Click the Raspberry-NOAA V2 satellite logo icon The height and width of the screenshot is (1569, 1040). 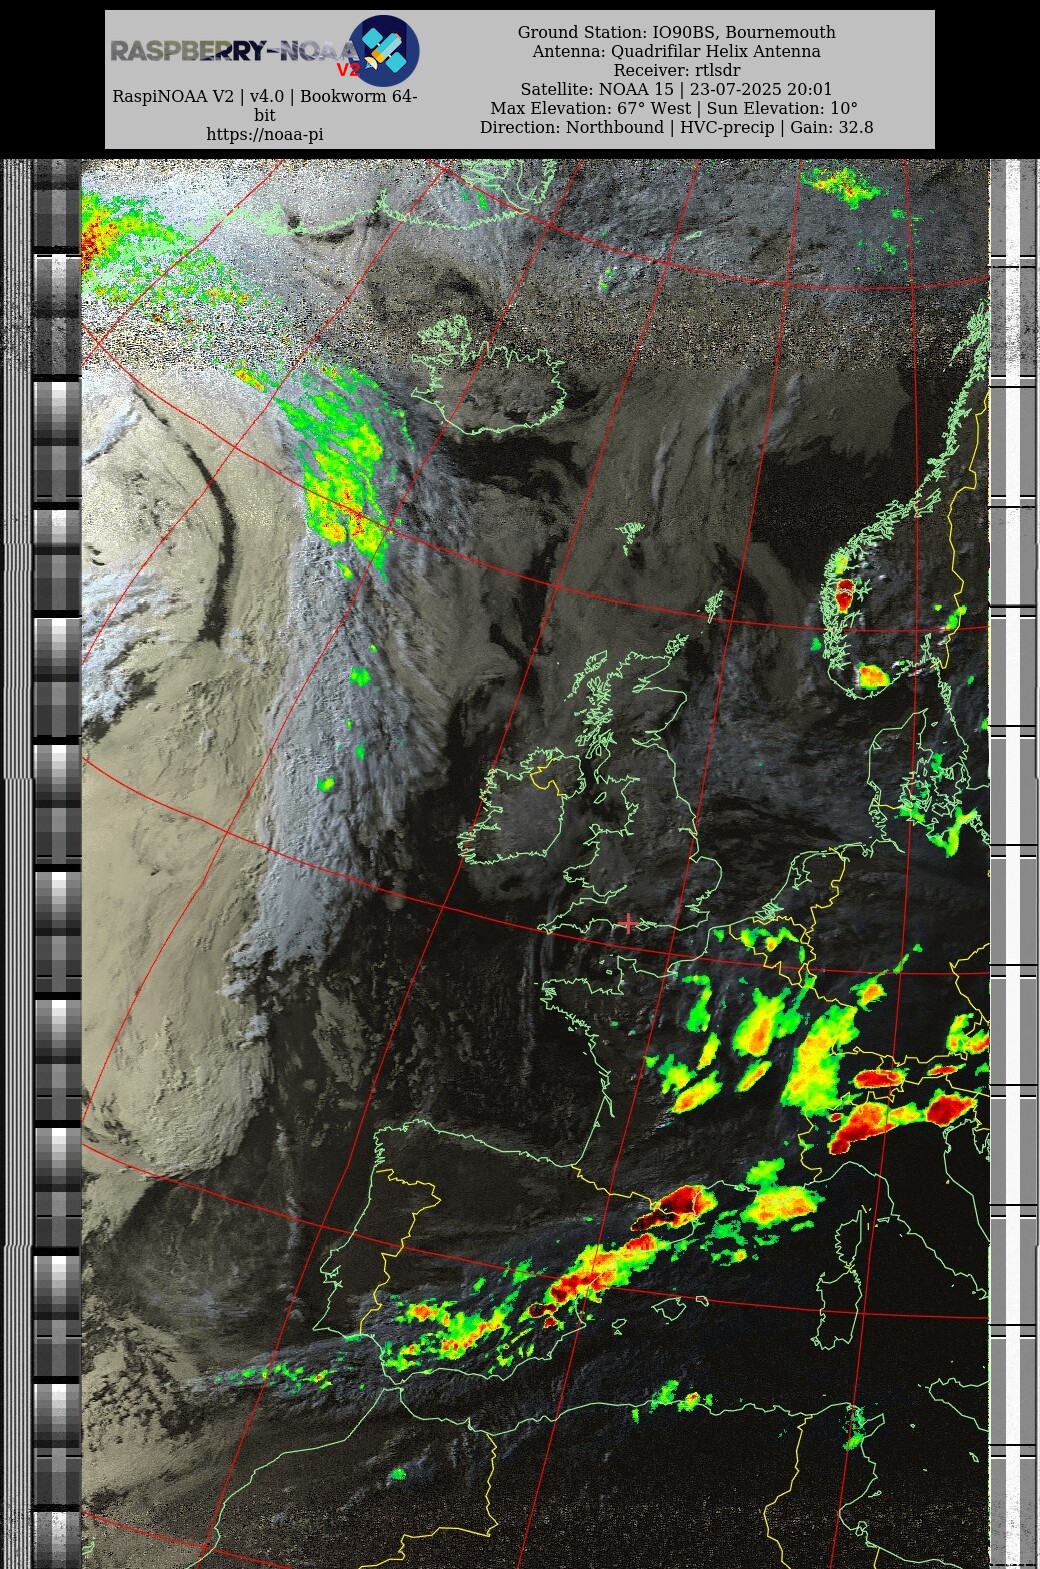tap(384, 51)
